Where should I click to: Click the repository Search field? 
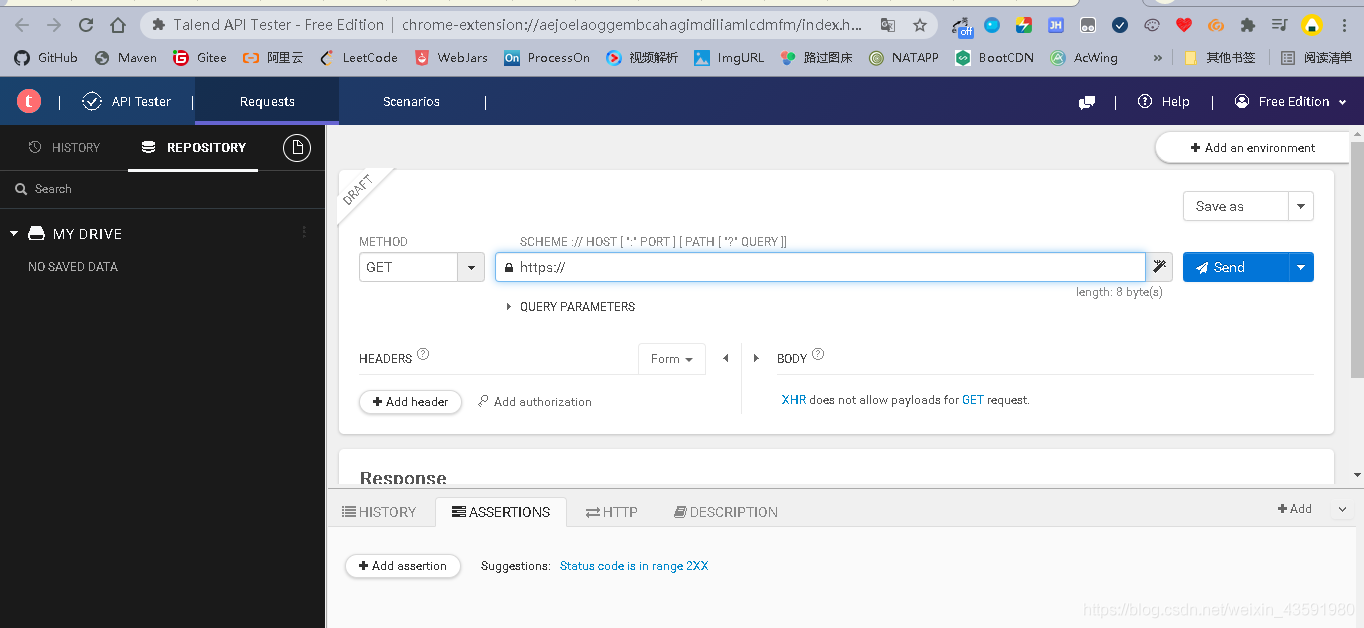point(163,189)
